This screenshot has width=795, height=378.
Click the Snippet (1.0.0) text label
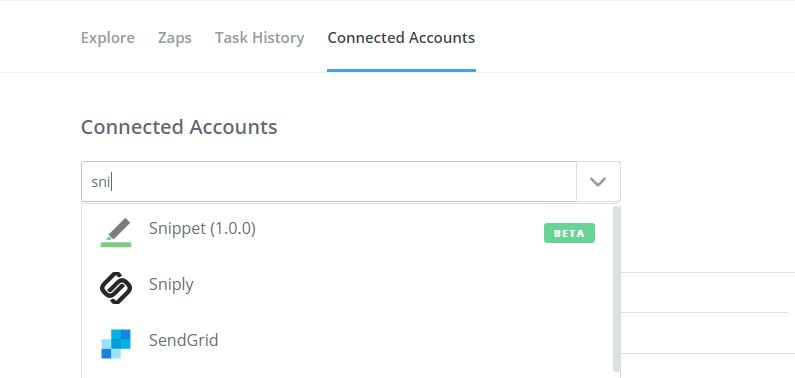pos(202,229)
